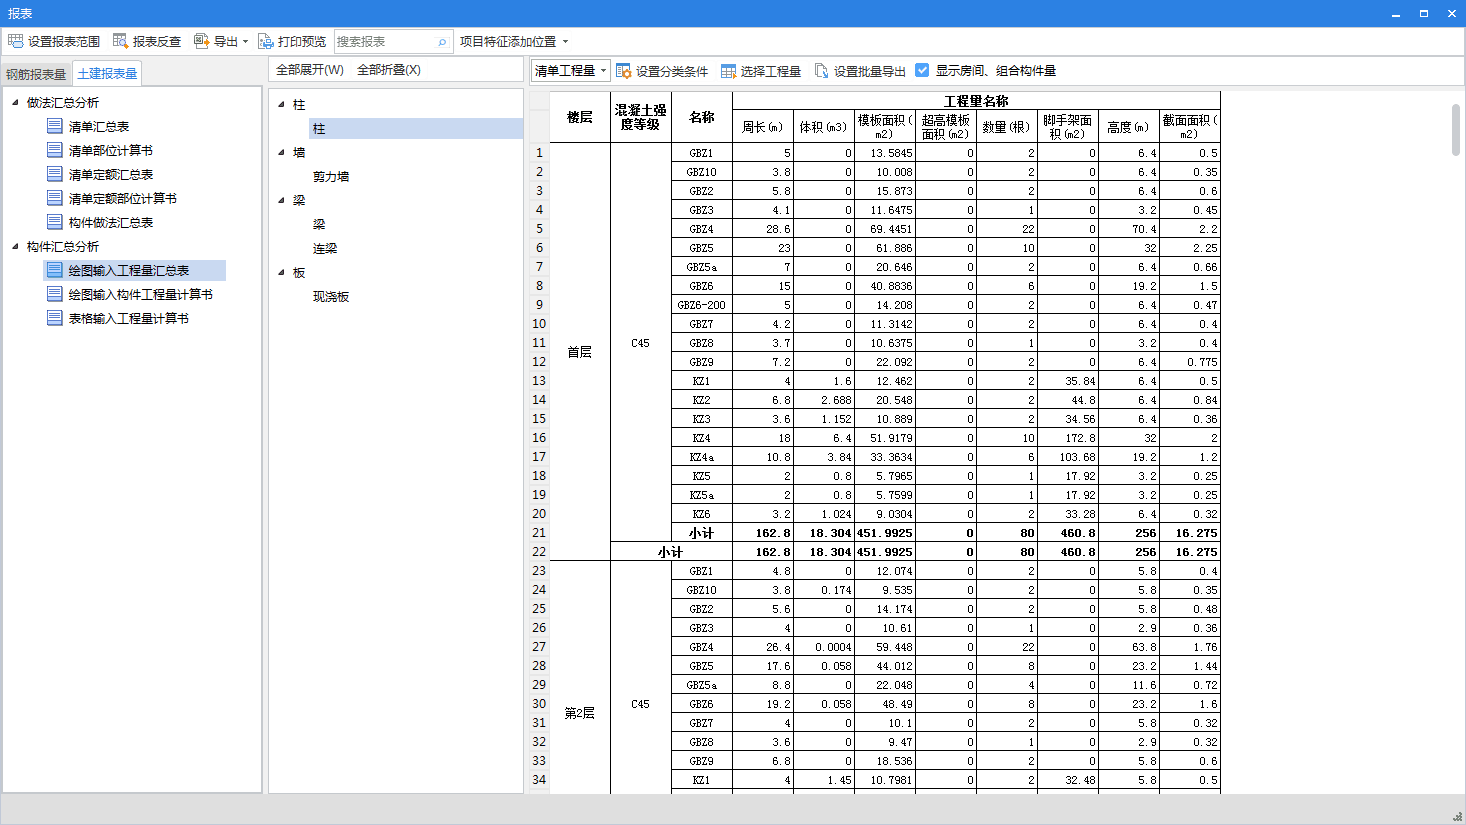Click the 绘图输入构件工程量计算书 report icon
Viewport: 1466px width, 825px height.
click(55, 294)
